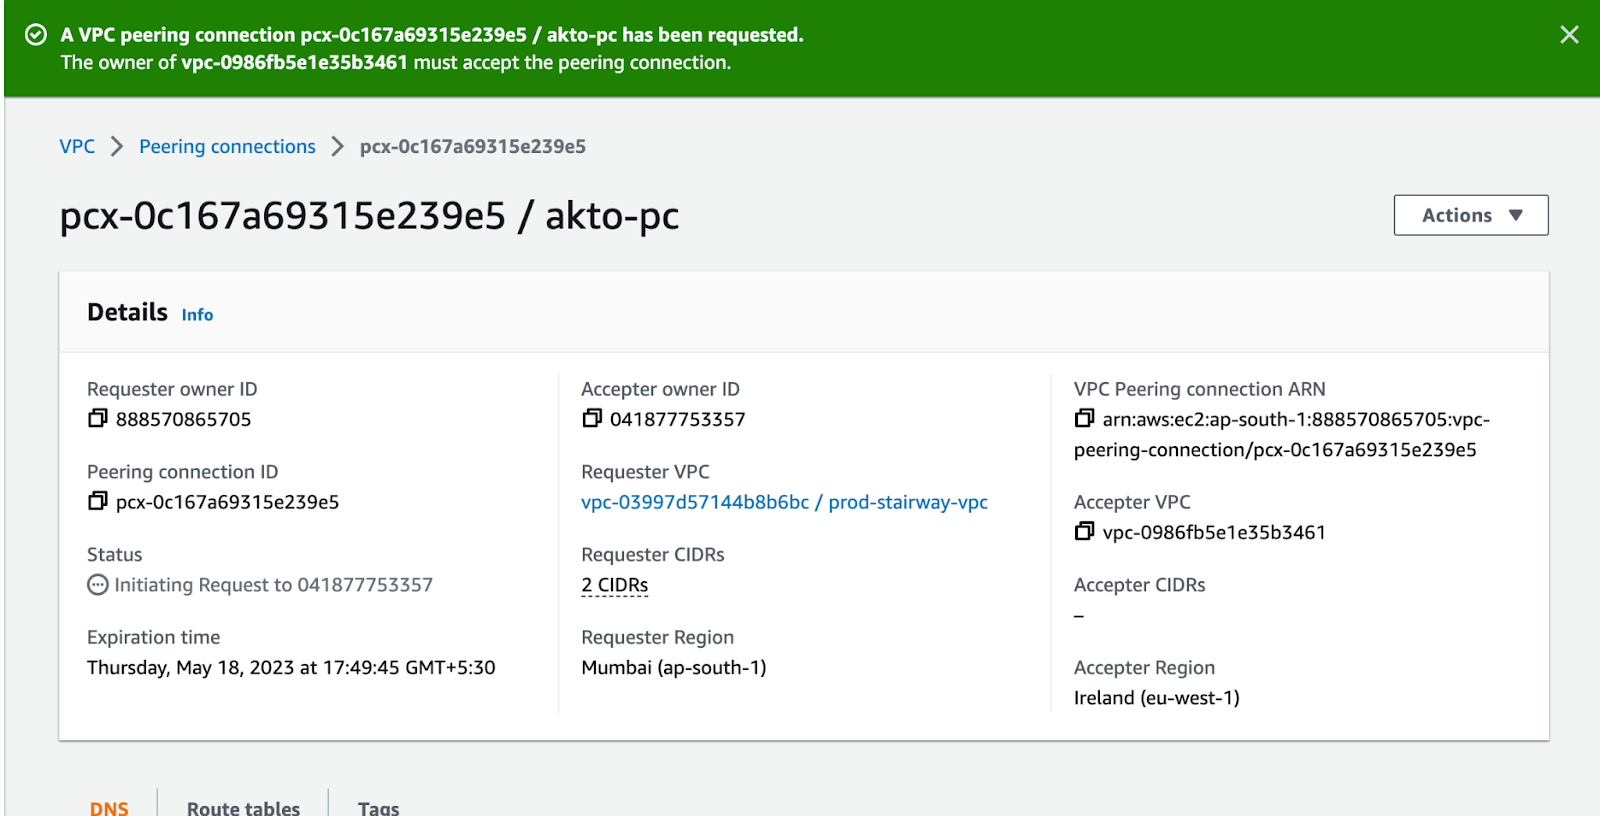Screen dimensions: 1600x816
Task: Show the 2 CIDRs requester details
Action: pyautogui.click(x=614, y=585)
